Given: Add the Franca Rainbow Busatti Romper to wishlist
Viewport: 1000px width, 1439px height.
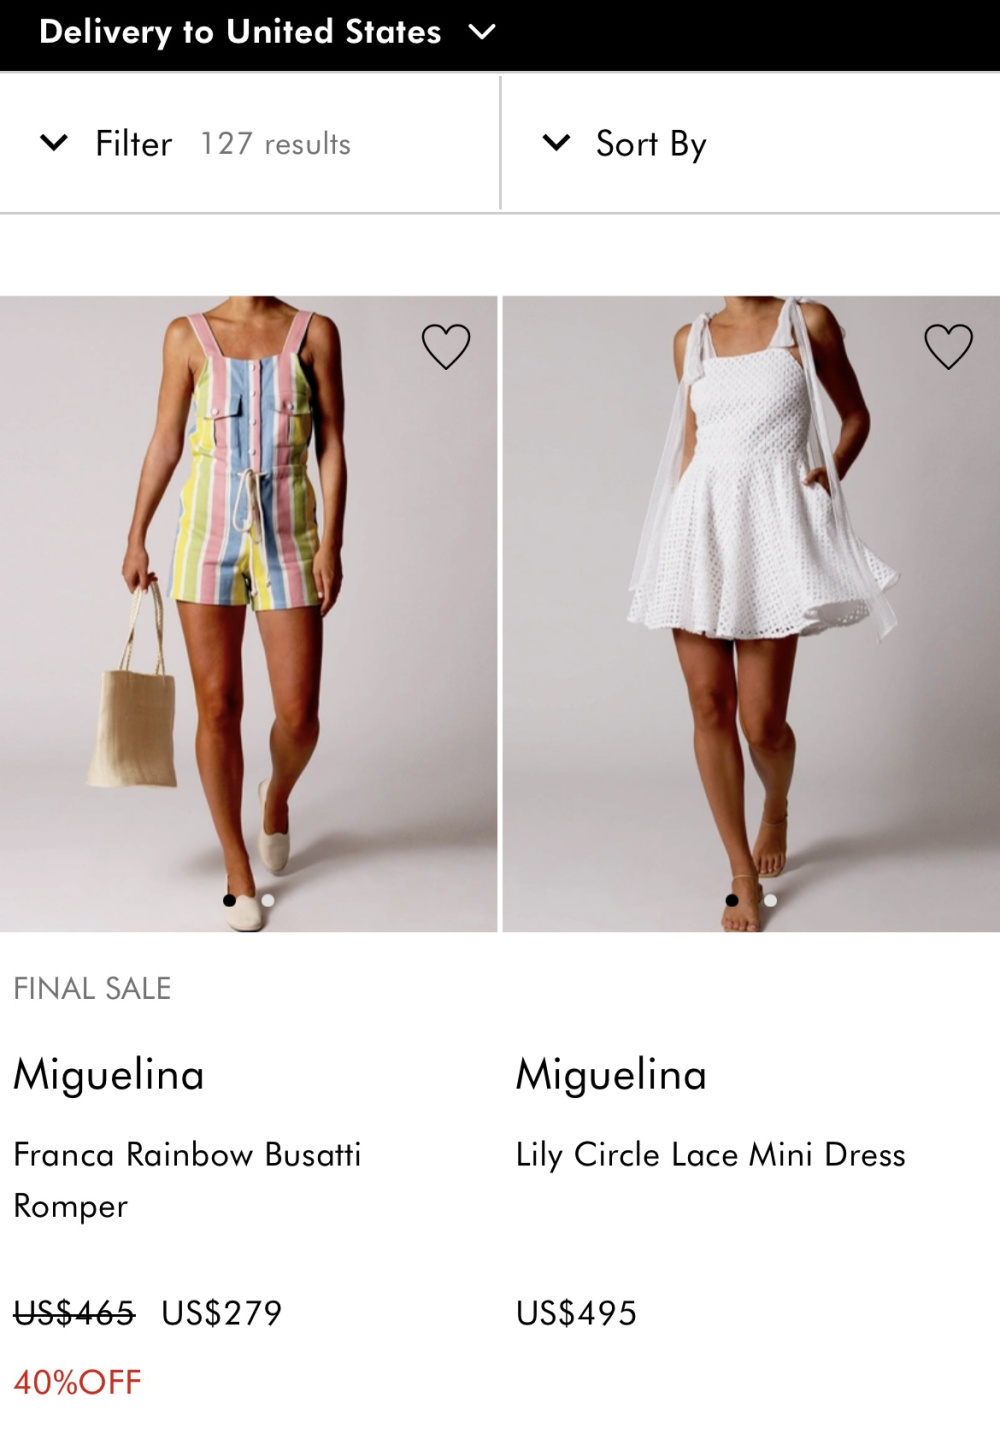Looking at the screenshot, I should (x=444, y=346).
